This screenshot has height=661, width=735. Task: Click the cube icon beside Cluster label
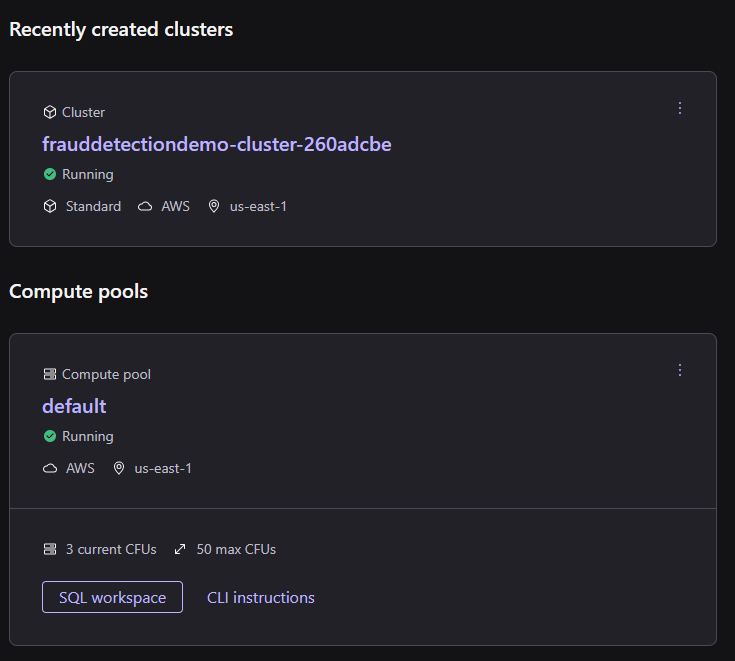pos(50,112)
